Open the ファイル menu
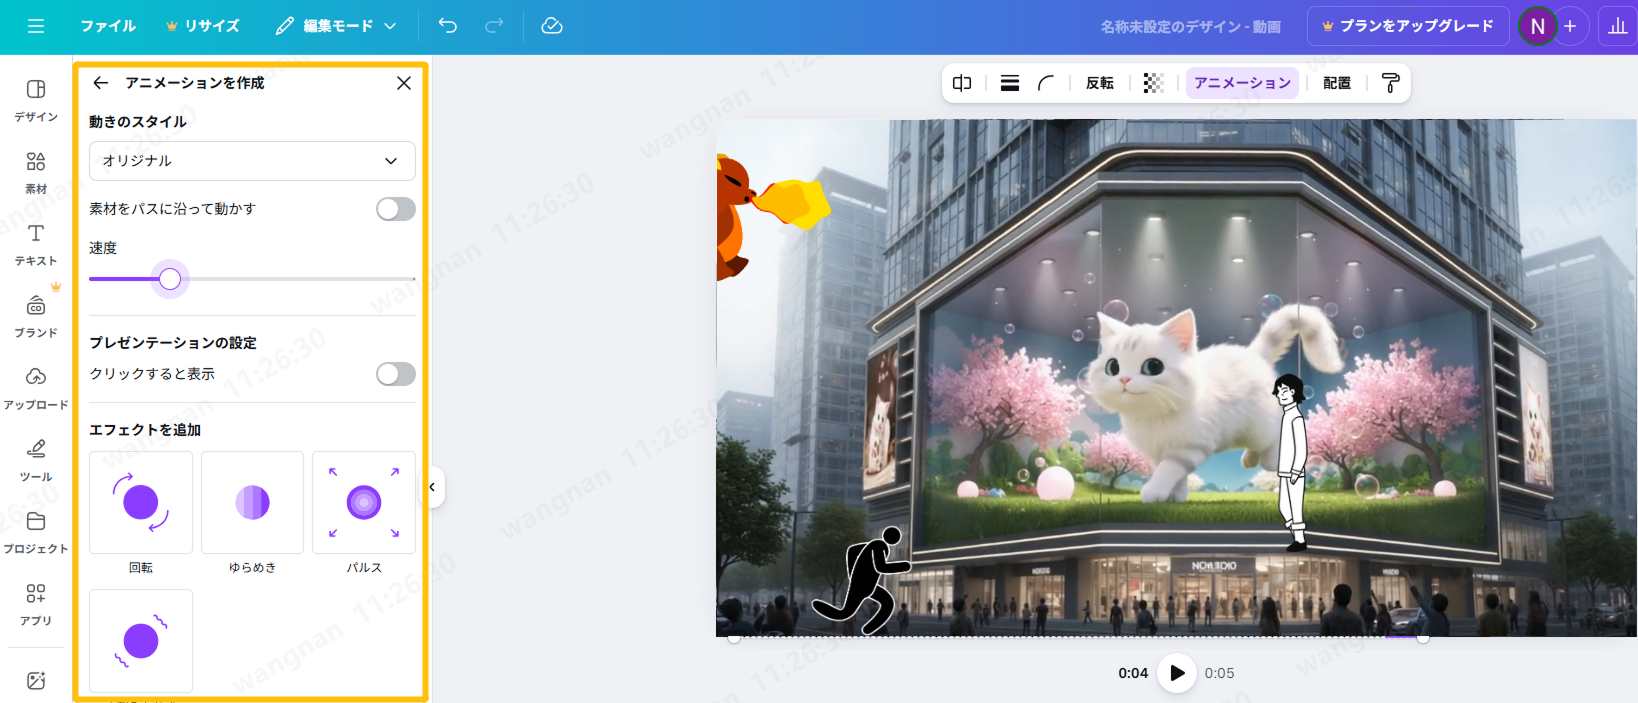 108,26
